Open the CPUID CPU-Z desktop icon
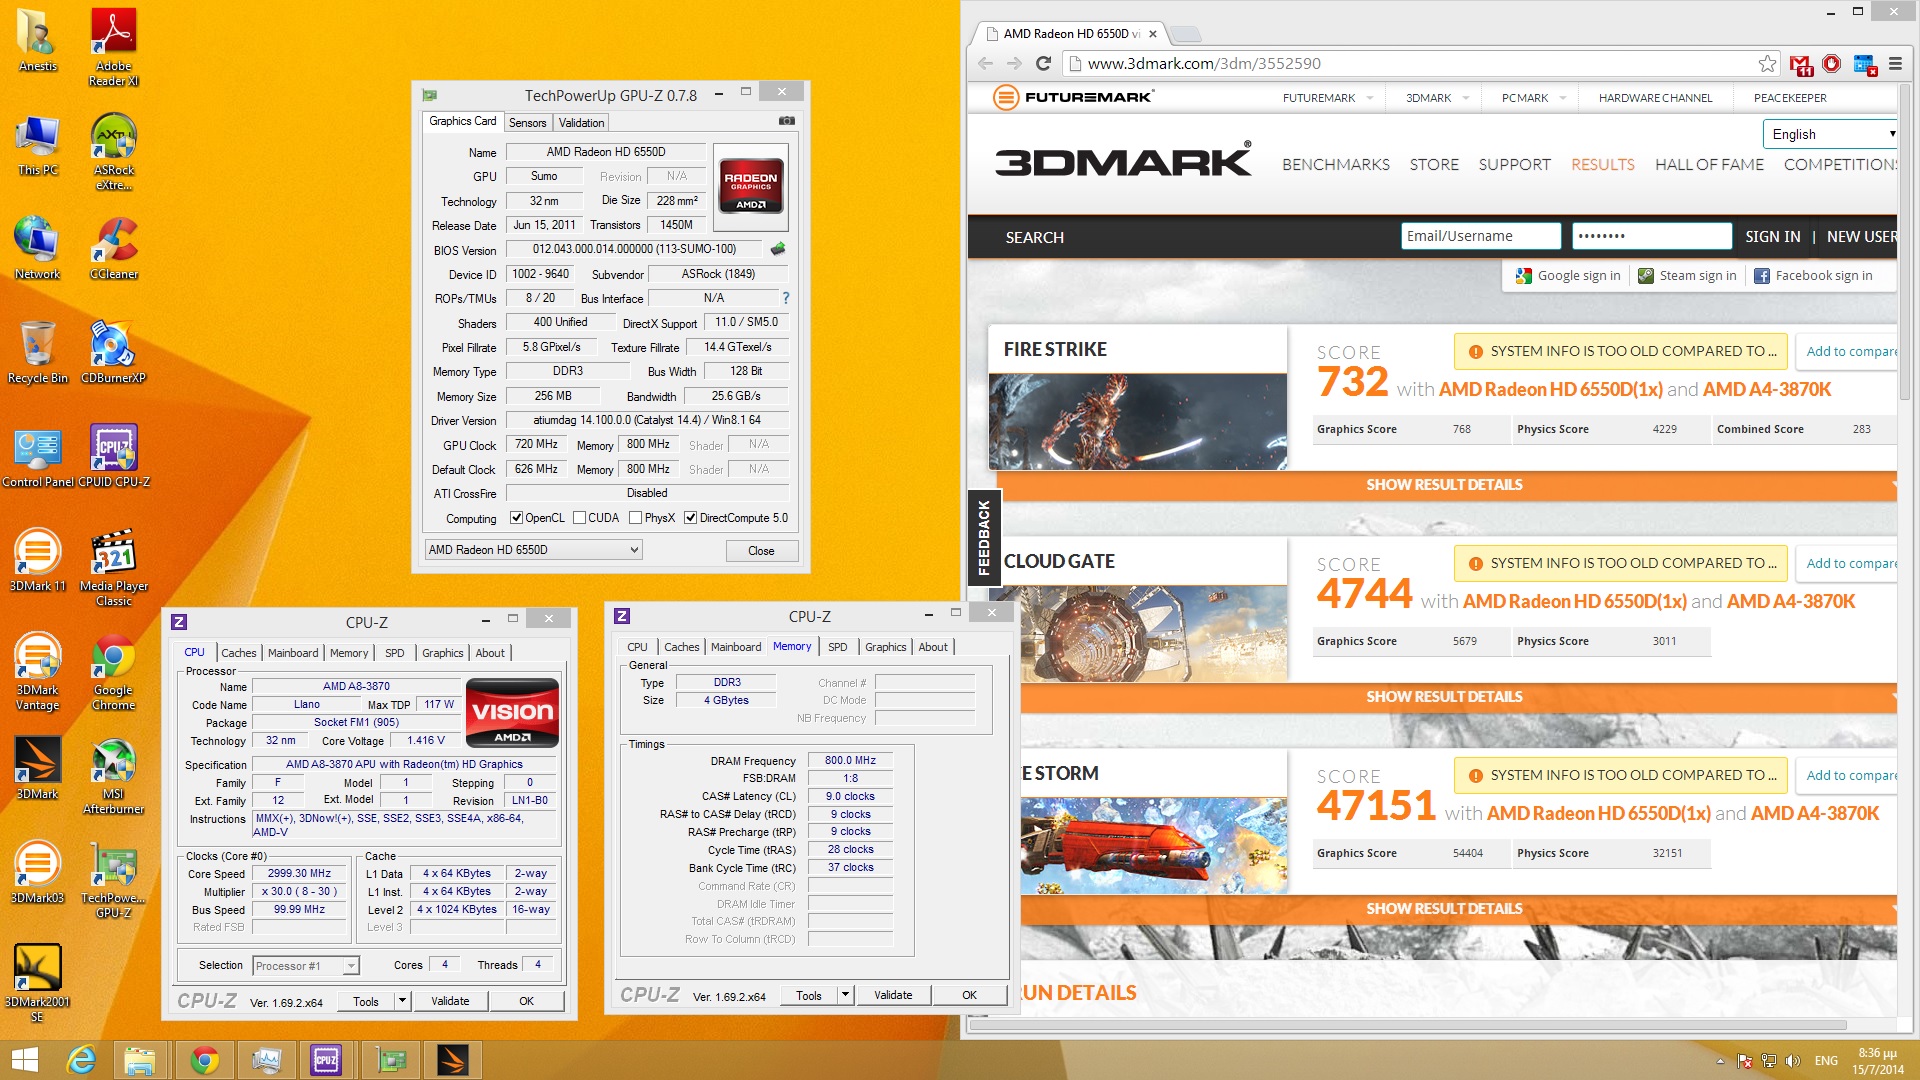1920x1080 pixels. pyautogui.click(x=113, y=456)
